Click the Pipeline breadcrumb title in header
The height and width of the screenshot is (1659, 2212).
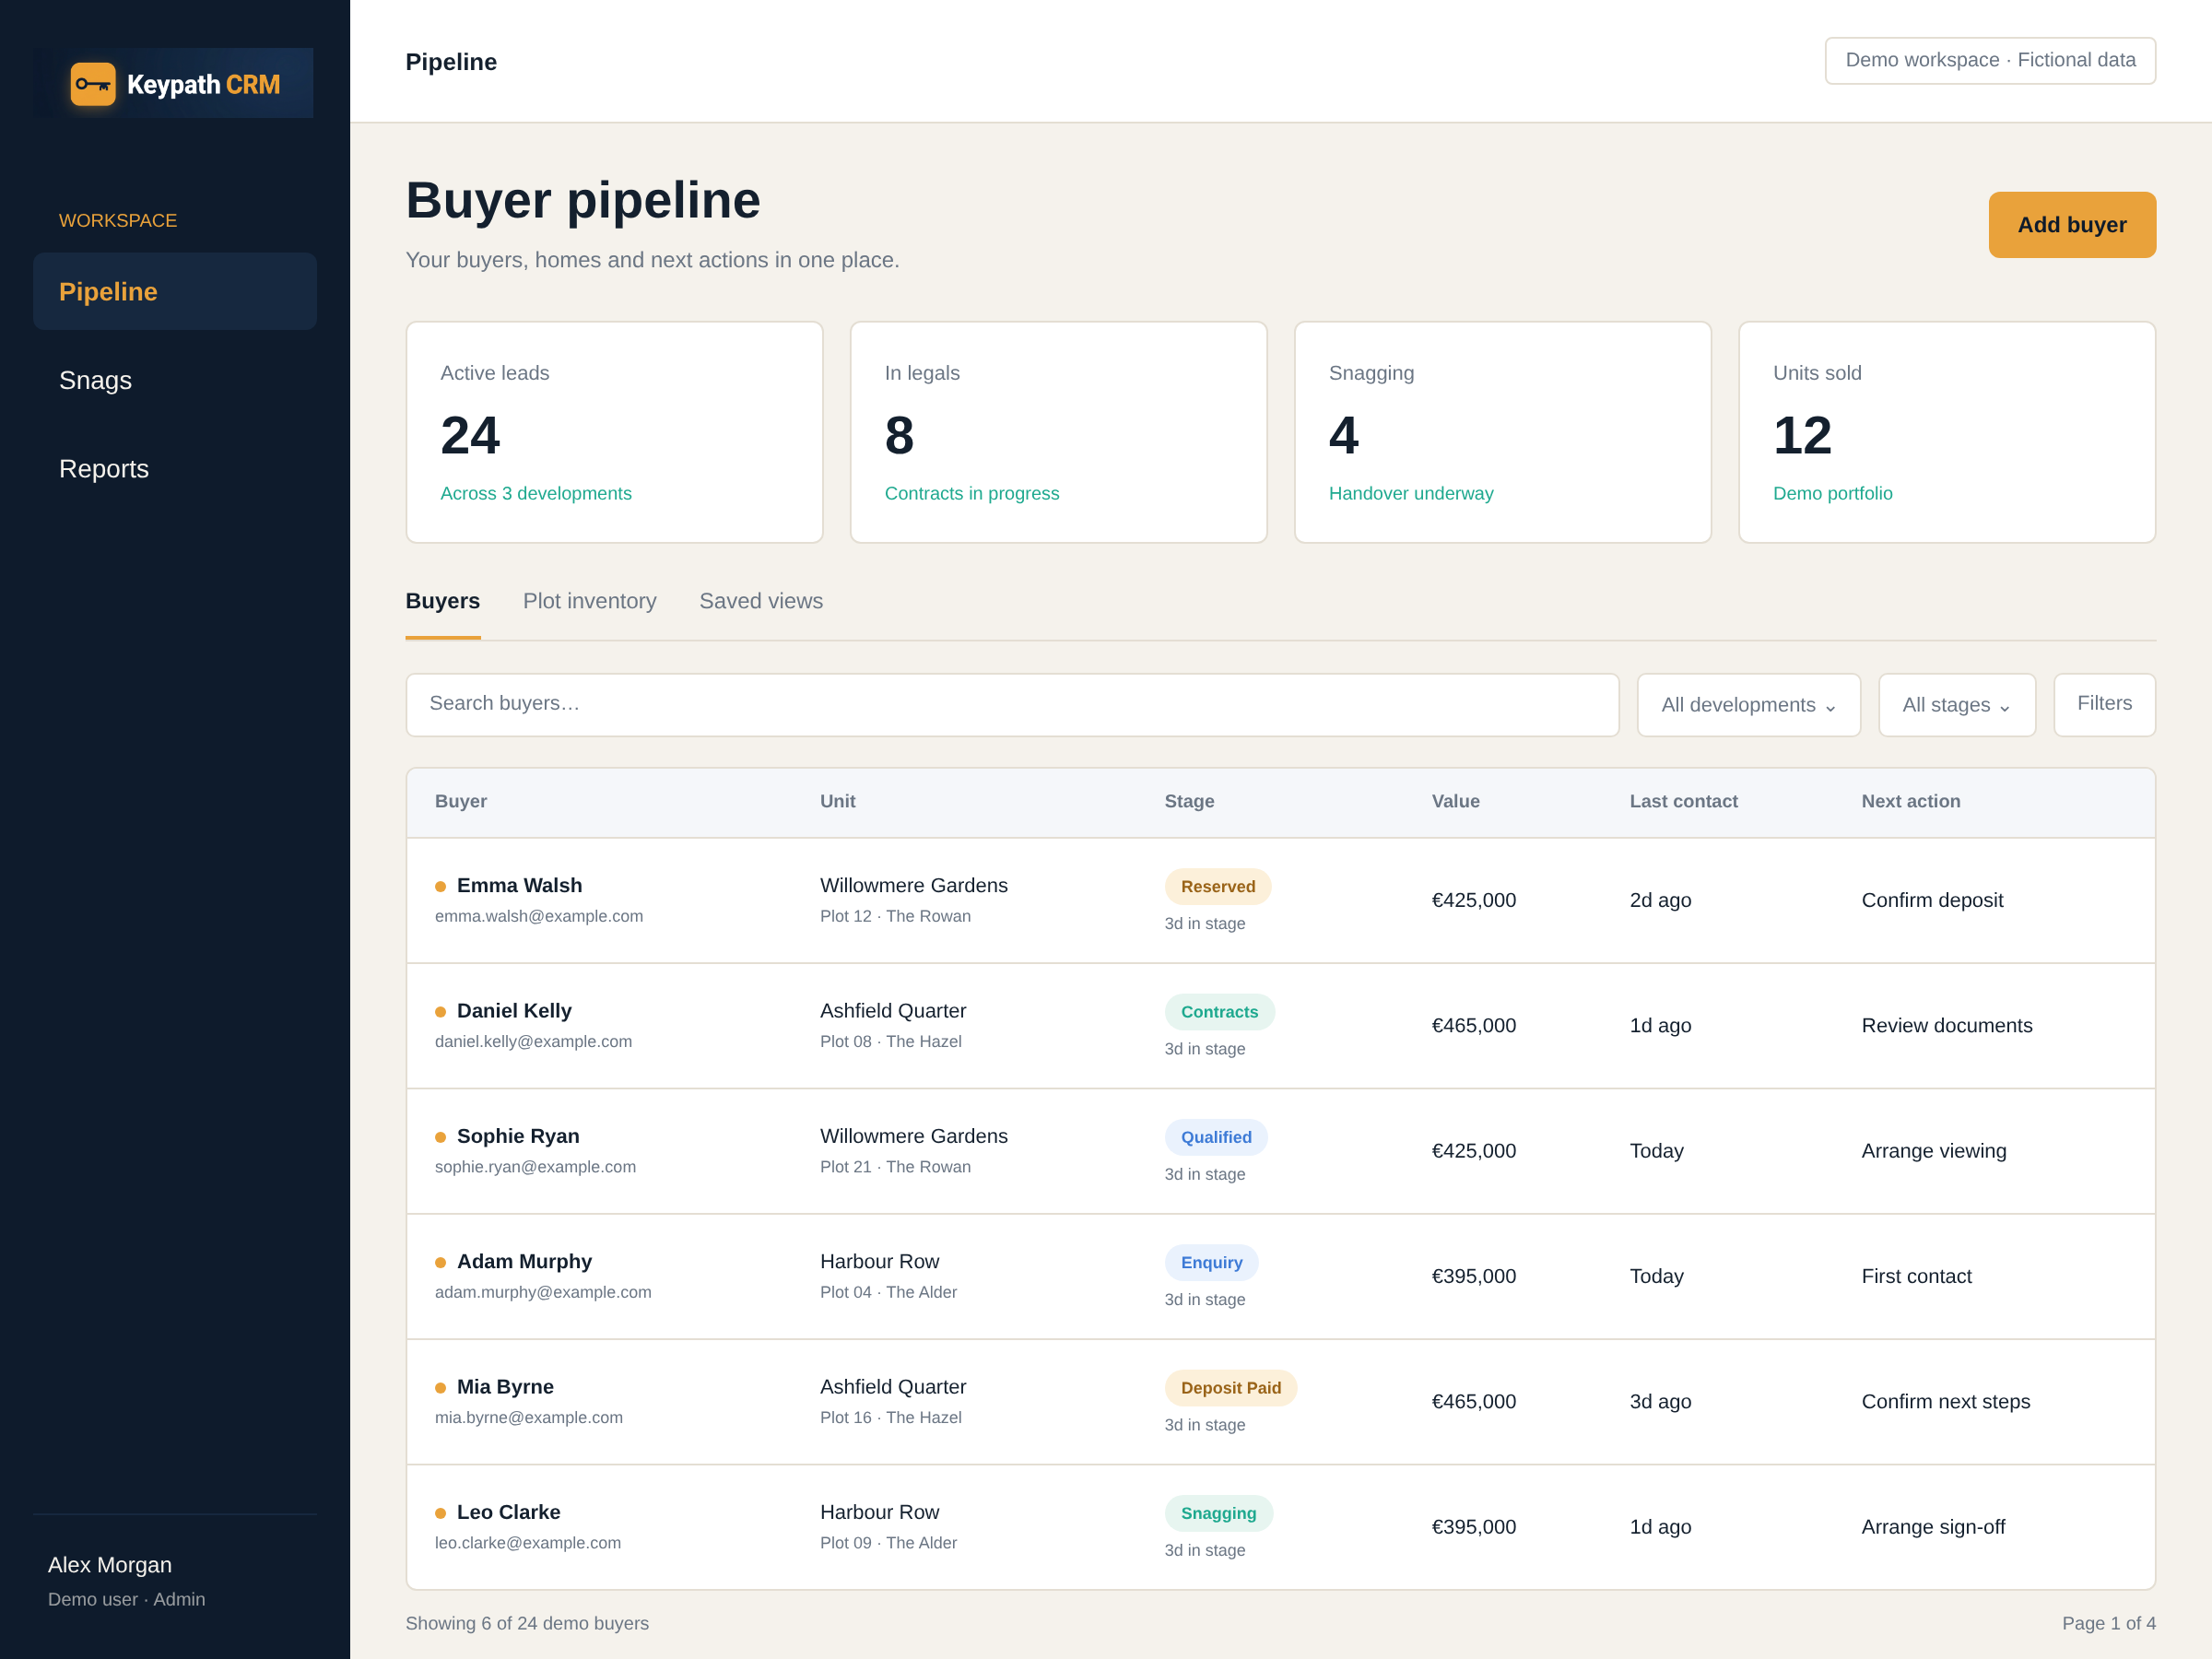[x=451, y=62]
